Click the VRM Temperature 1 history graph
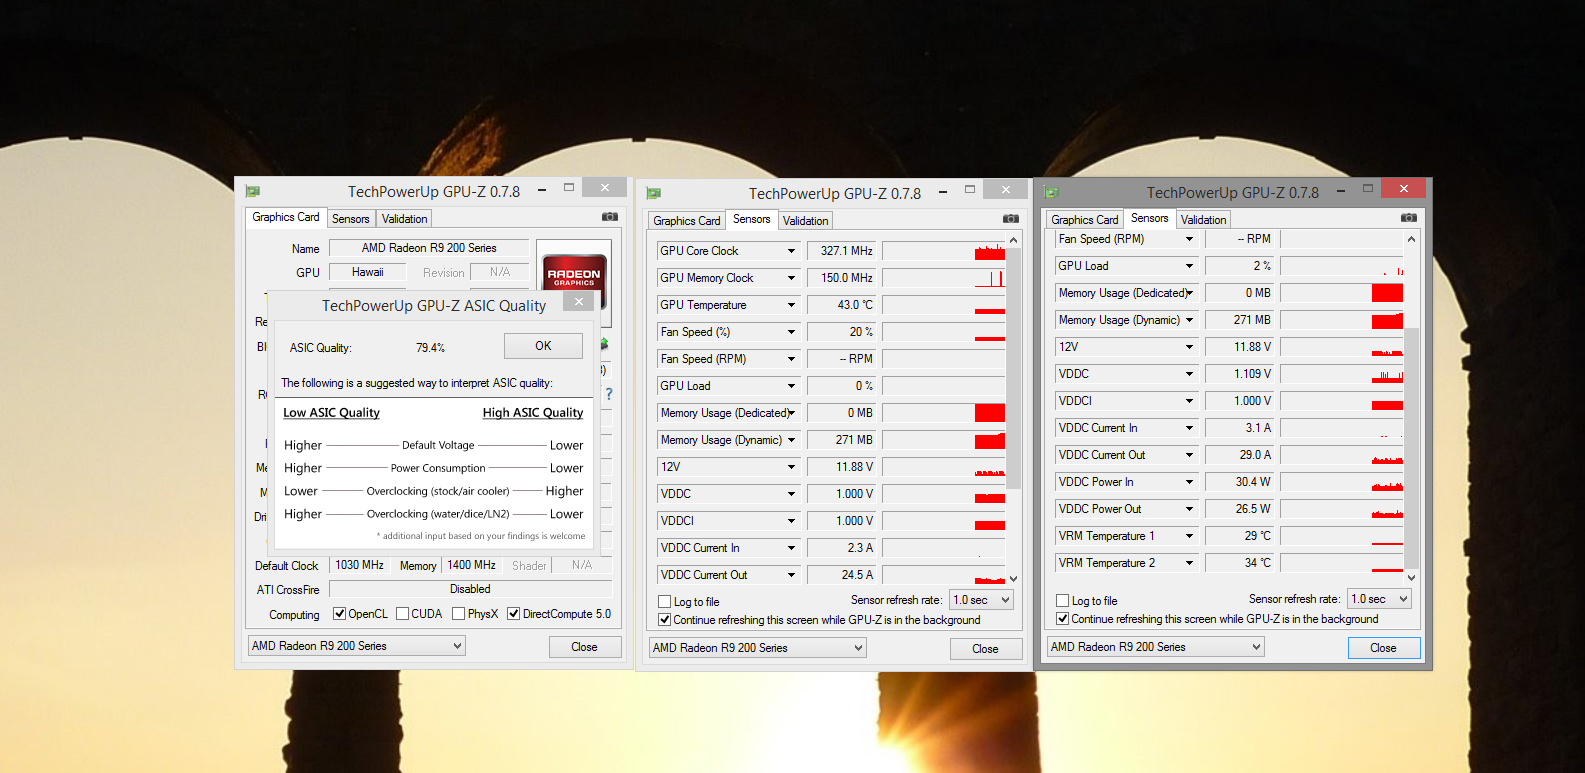The height and width of the screenshot is (773, 1585). pyautogui.click(x=1341, y=536)
